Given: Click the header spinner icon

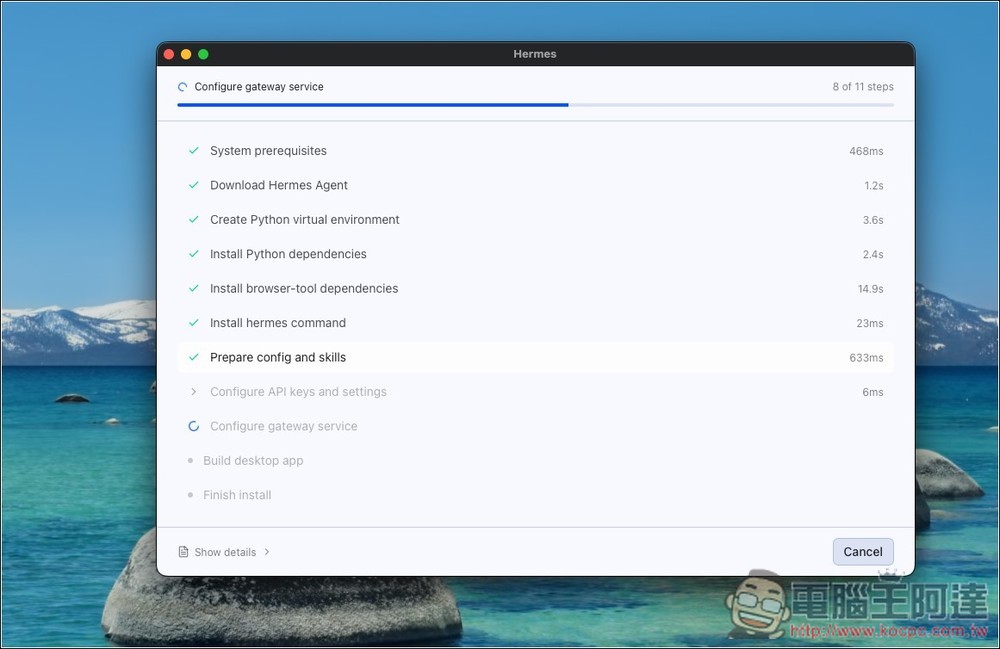Looking at the screenshot, I should (x=182, y=87).
